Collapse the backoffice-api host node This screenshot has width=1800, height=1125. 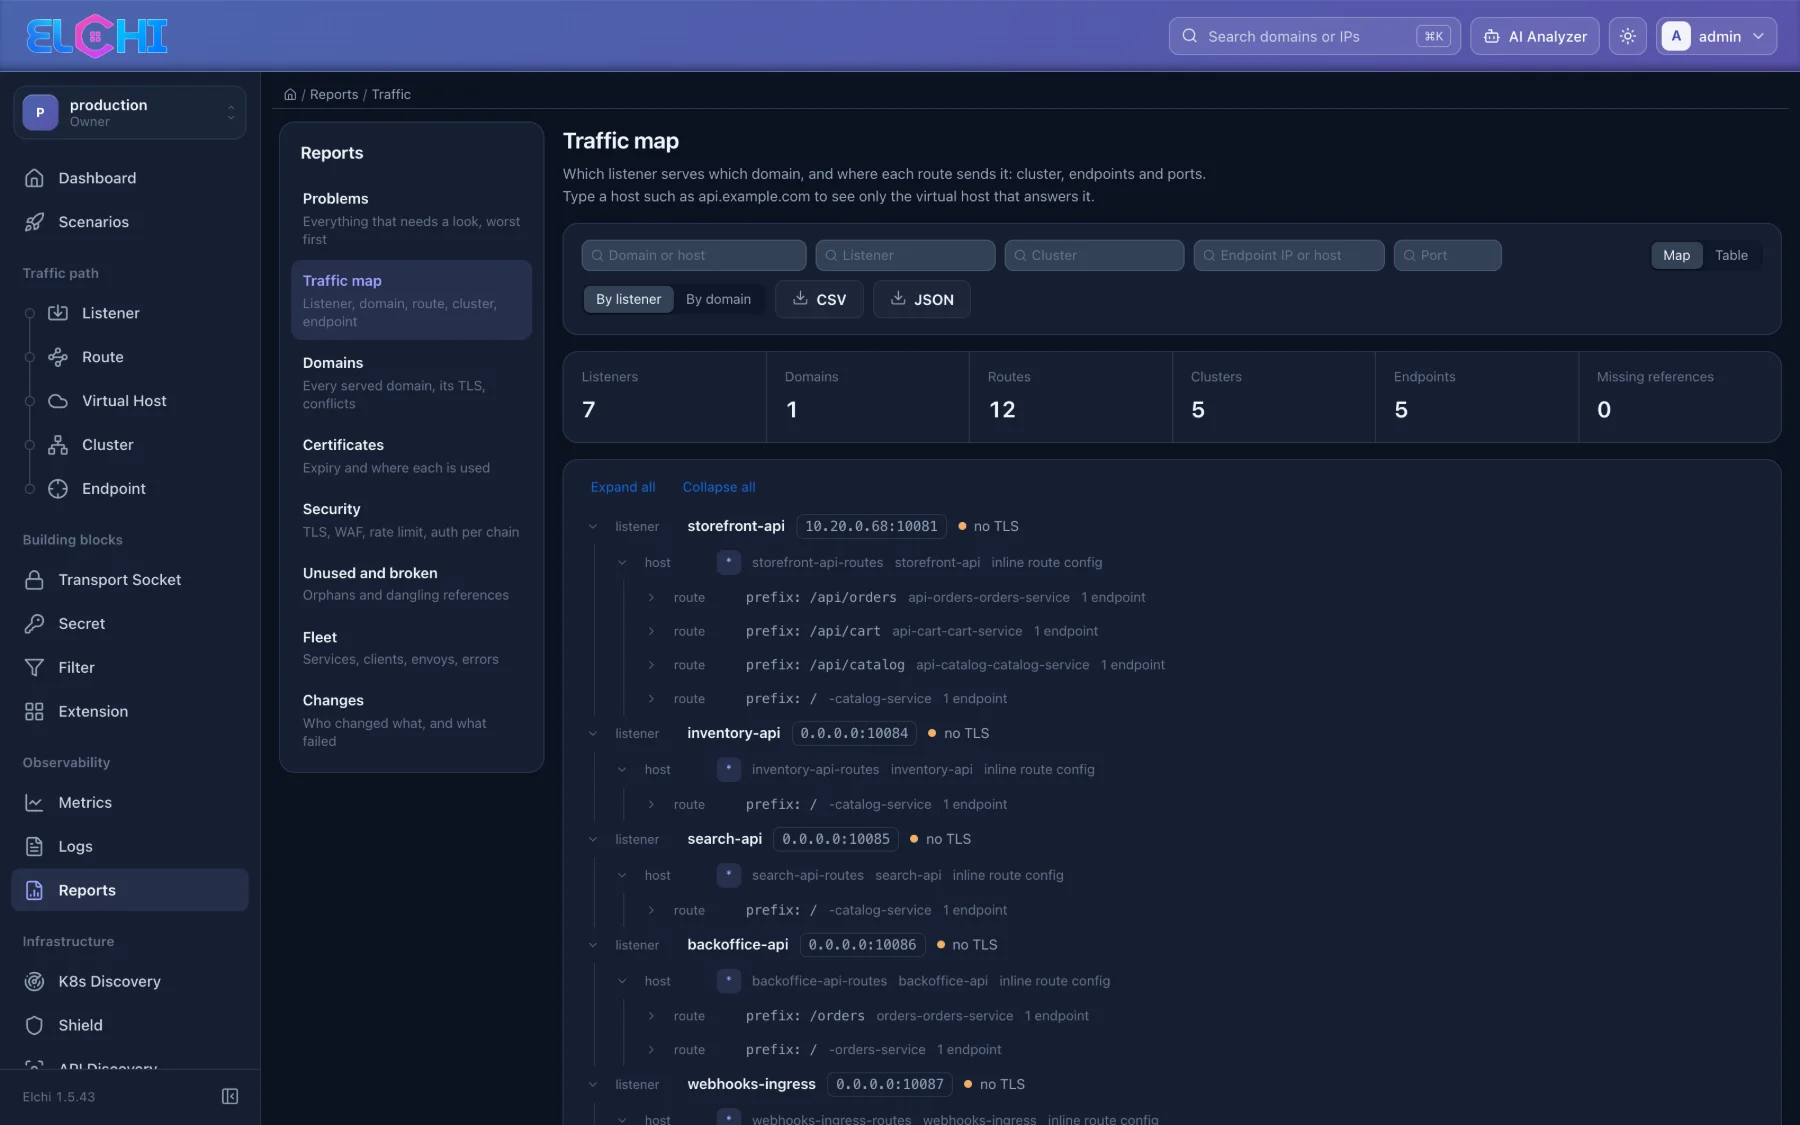pyautogui.click(x=622, y=981)
